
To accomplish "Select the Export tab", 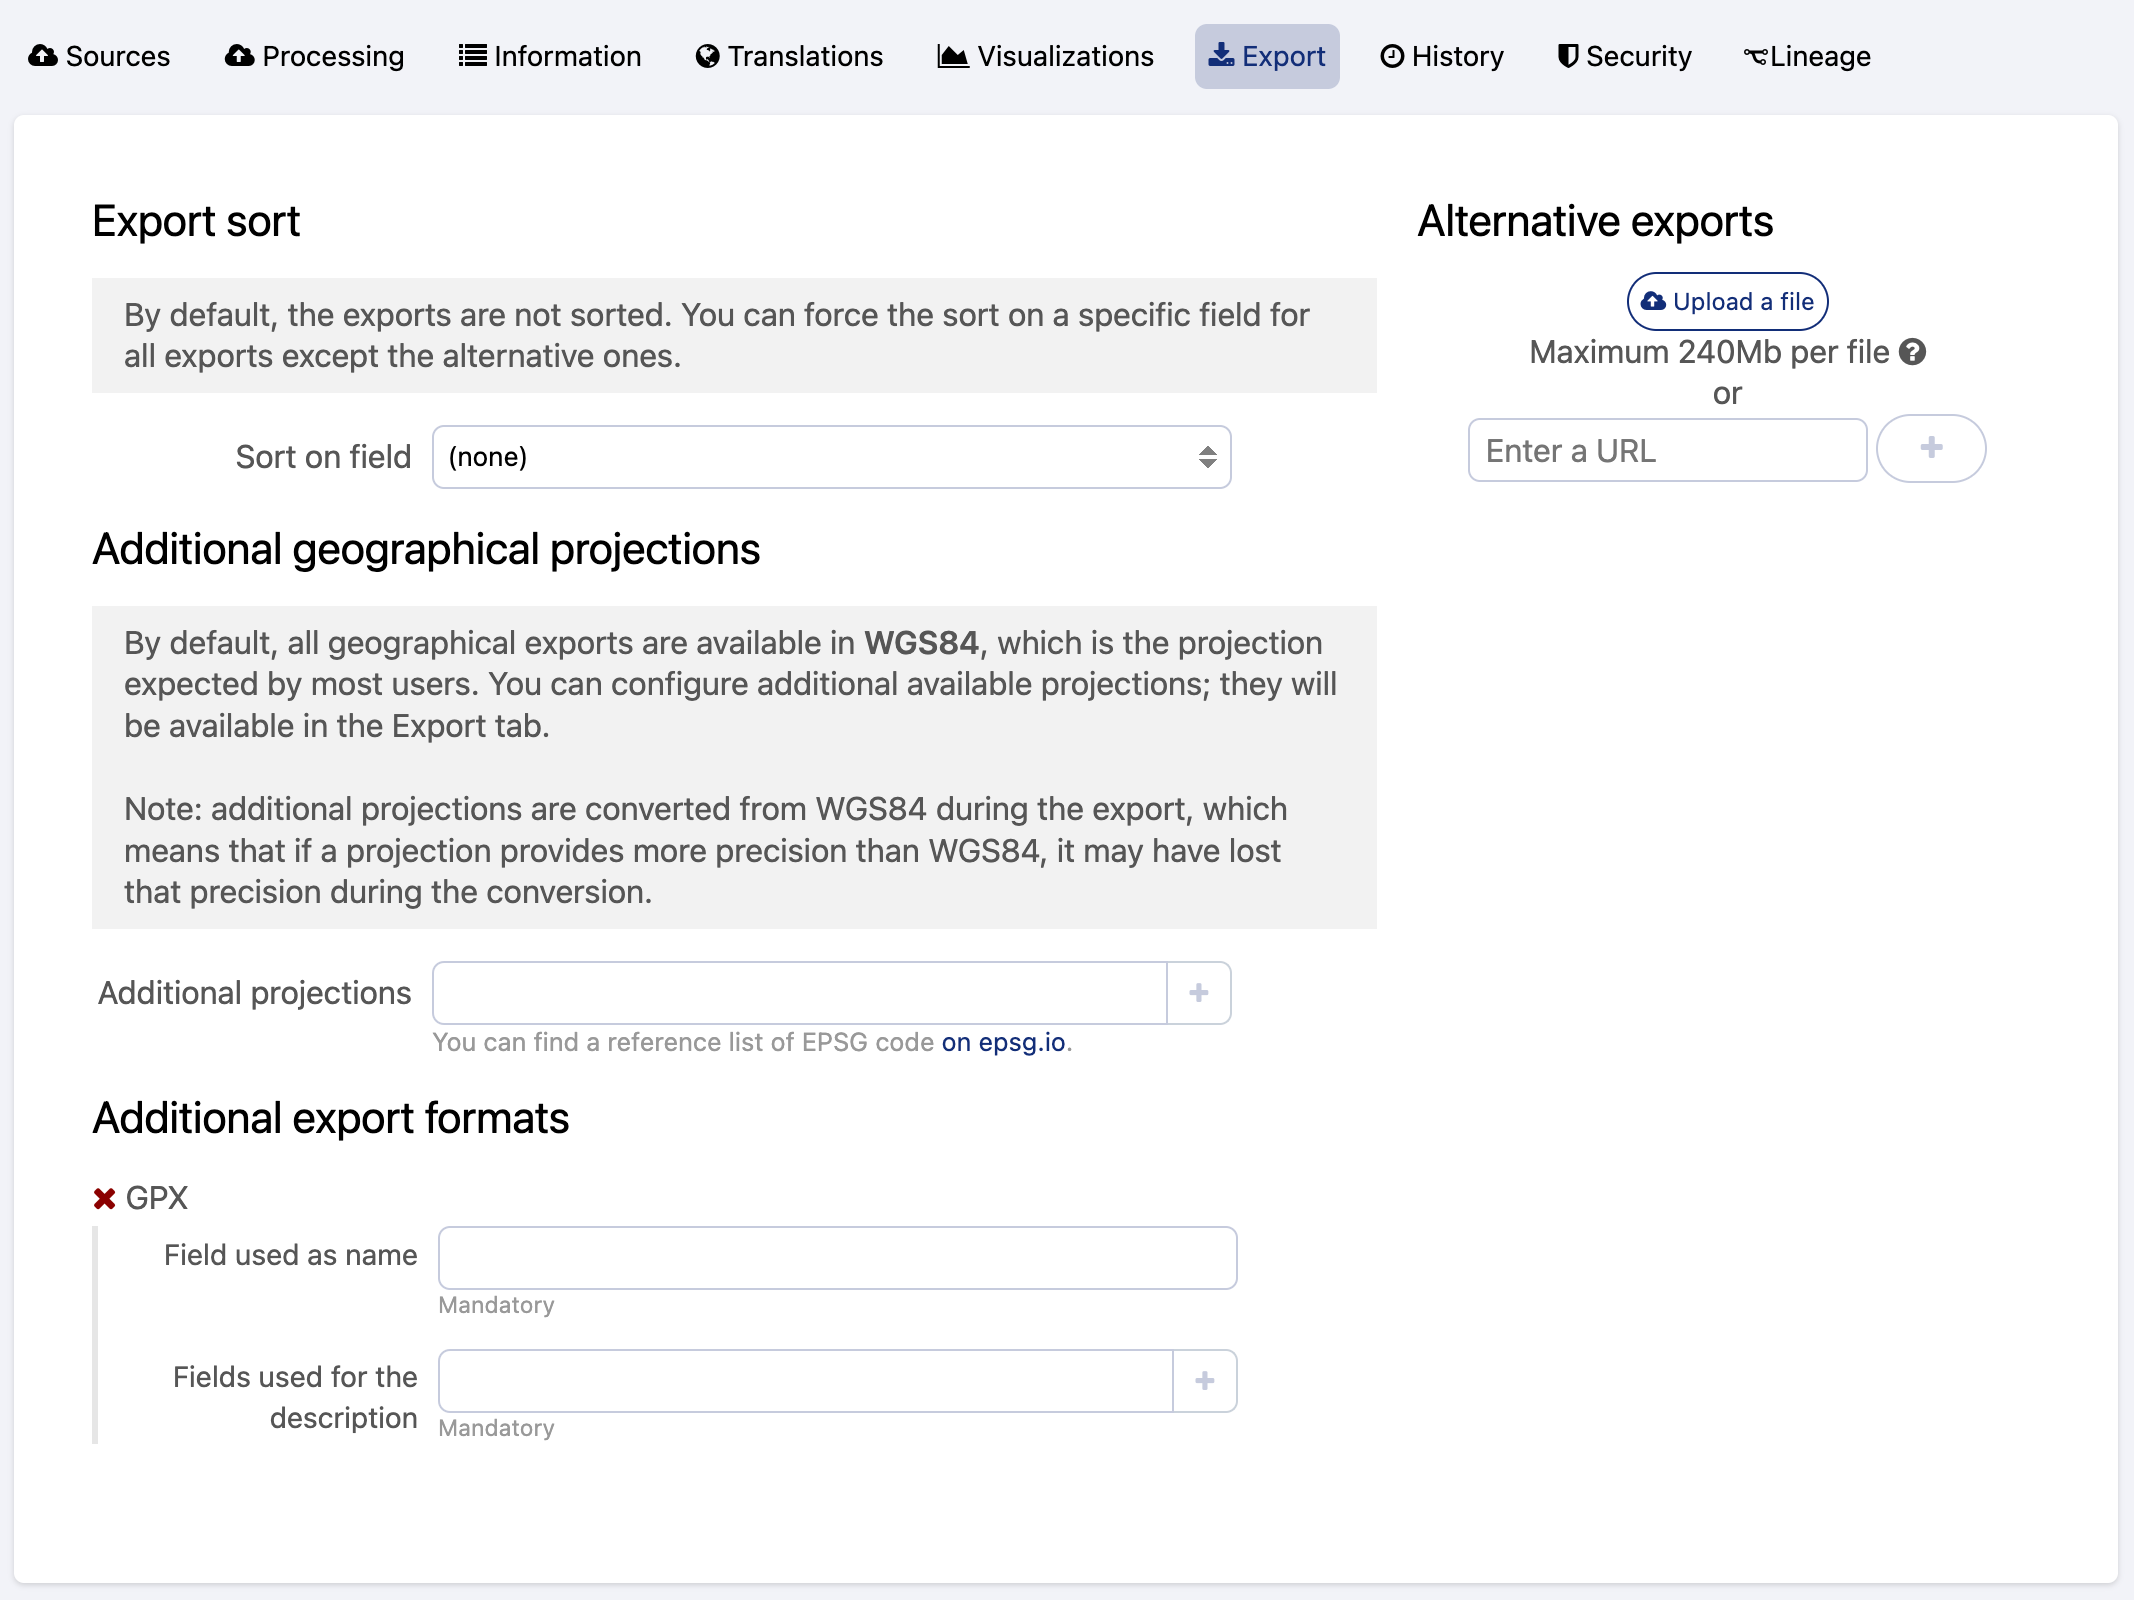I will pos(1267,56).
